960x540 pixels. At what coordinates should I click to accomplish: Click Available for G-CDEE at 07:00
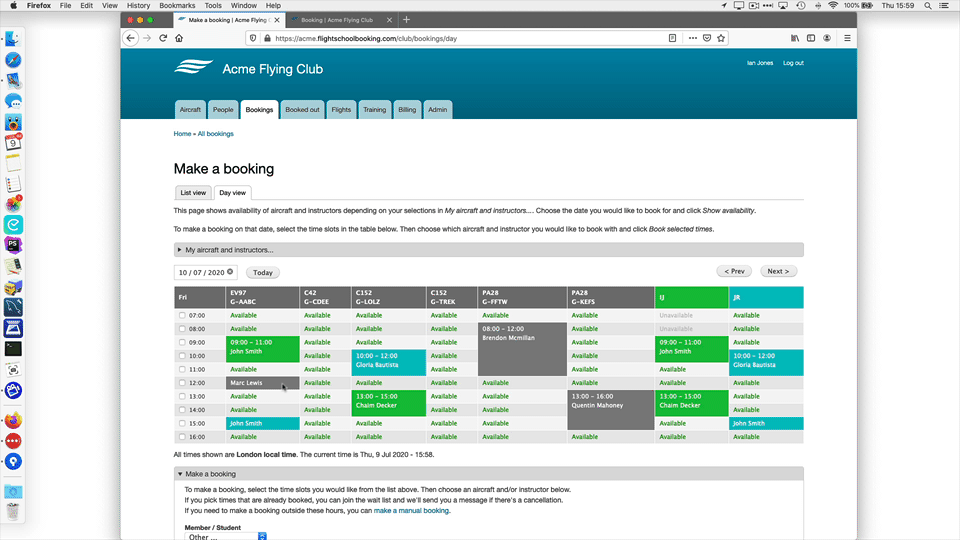click(317, 315)
